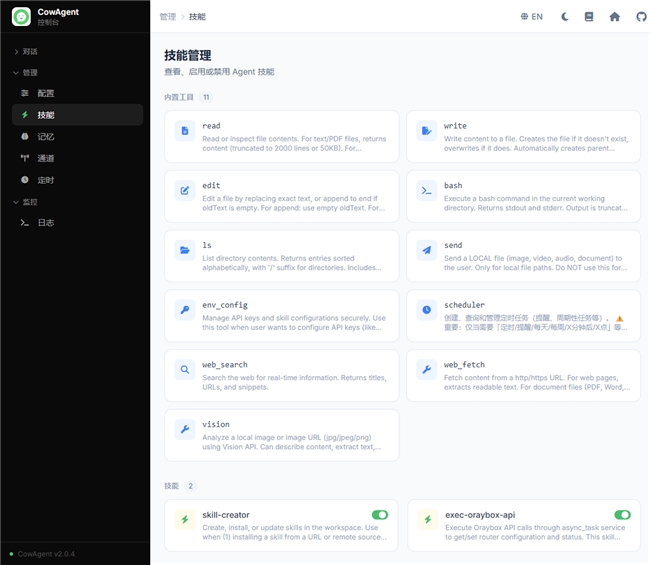This screenshot has height=565, width=650.
Task: Expand the 对话 sidebar section
Action: (30, 51)
